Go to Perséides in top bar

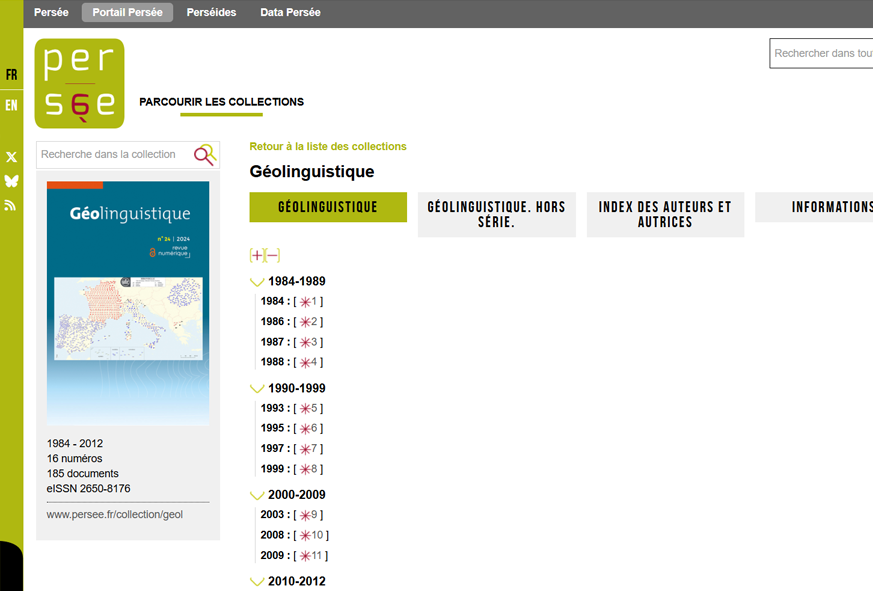(211, 13)
